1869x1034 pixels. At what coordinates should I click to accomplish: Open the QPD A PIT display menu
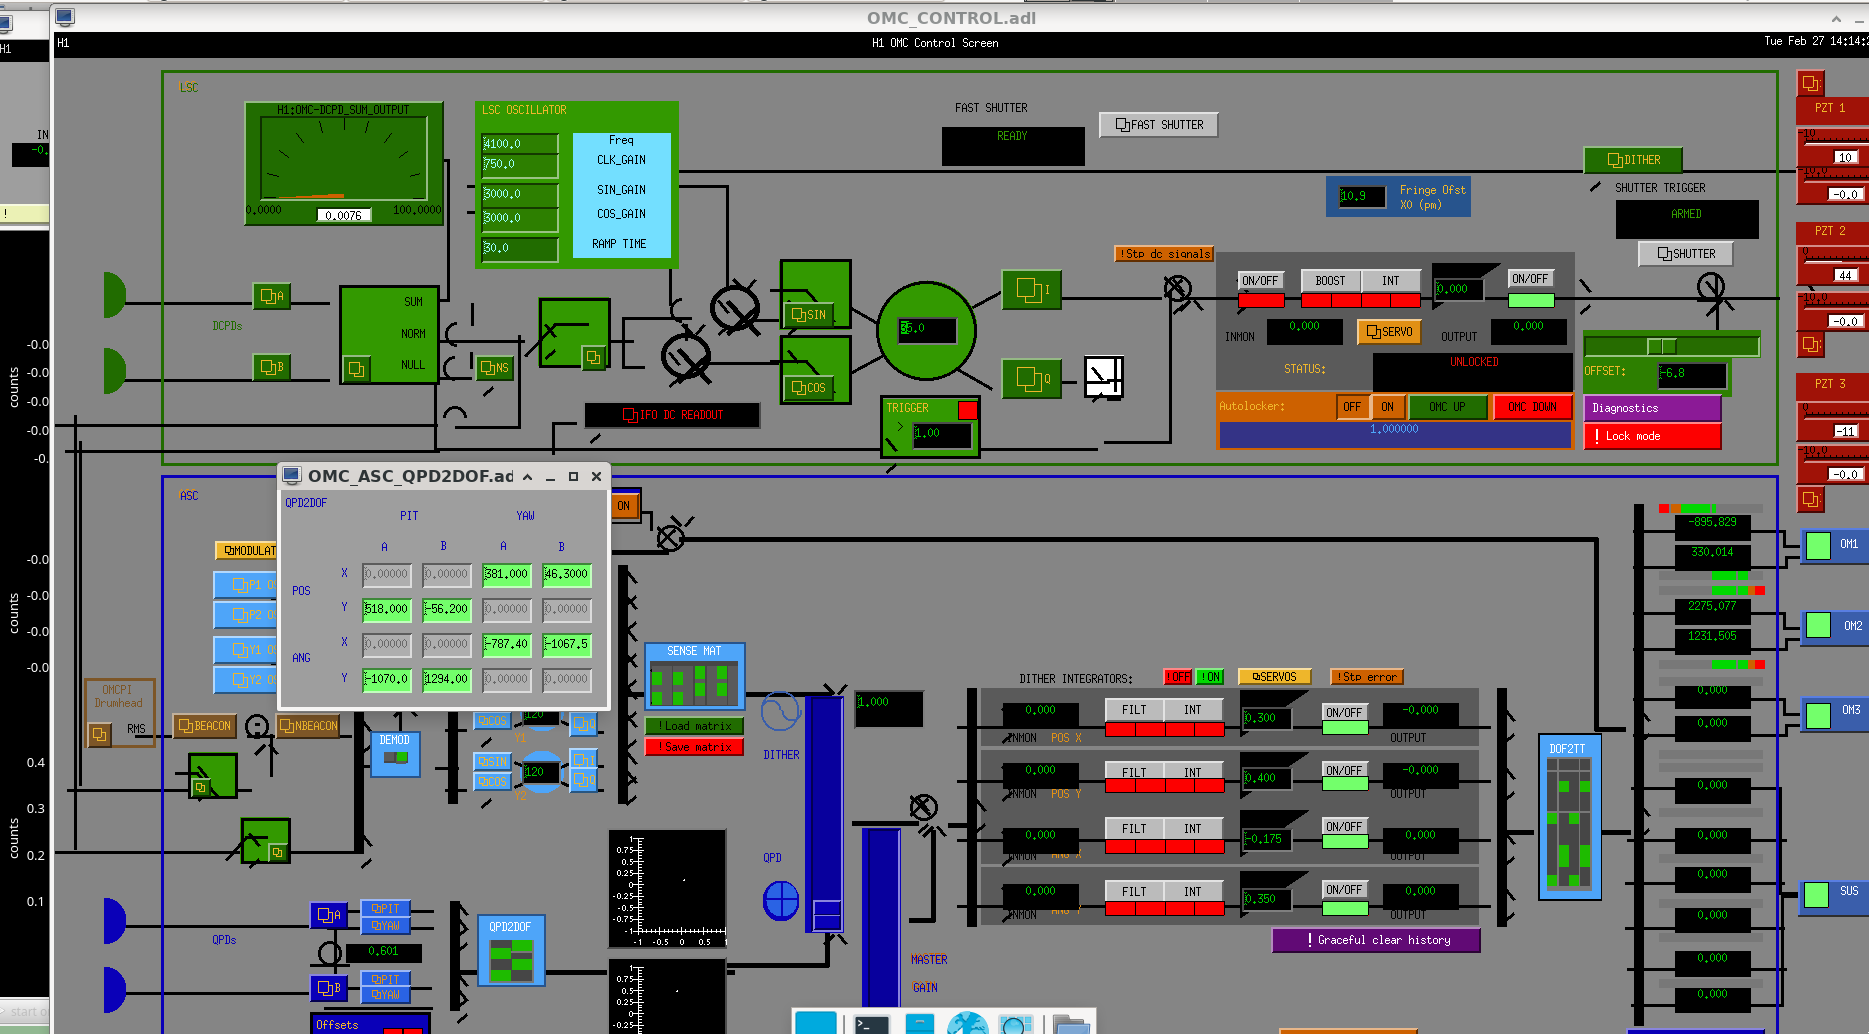click(x=385, y=908)
